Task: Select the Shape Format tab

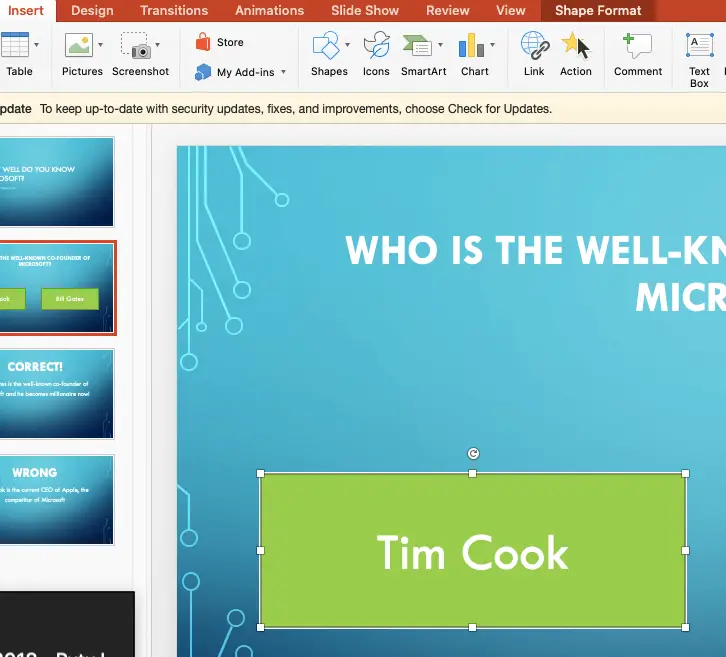Action: click(x=598, y=11)
